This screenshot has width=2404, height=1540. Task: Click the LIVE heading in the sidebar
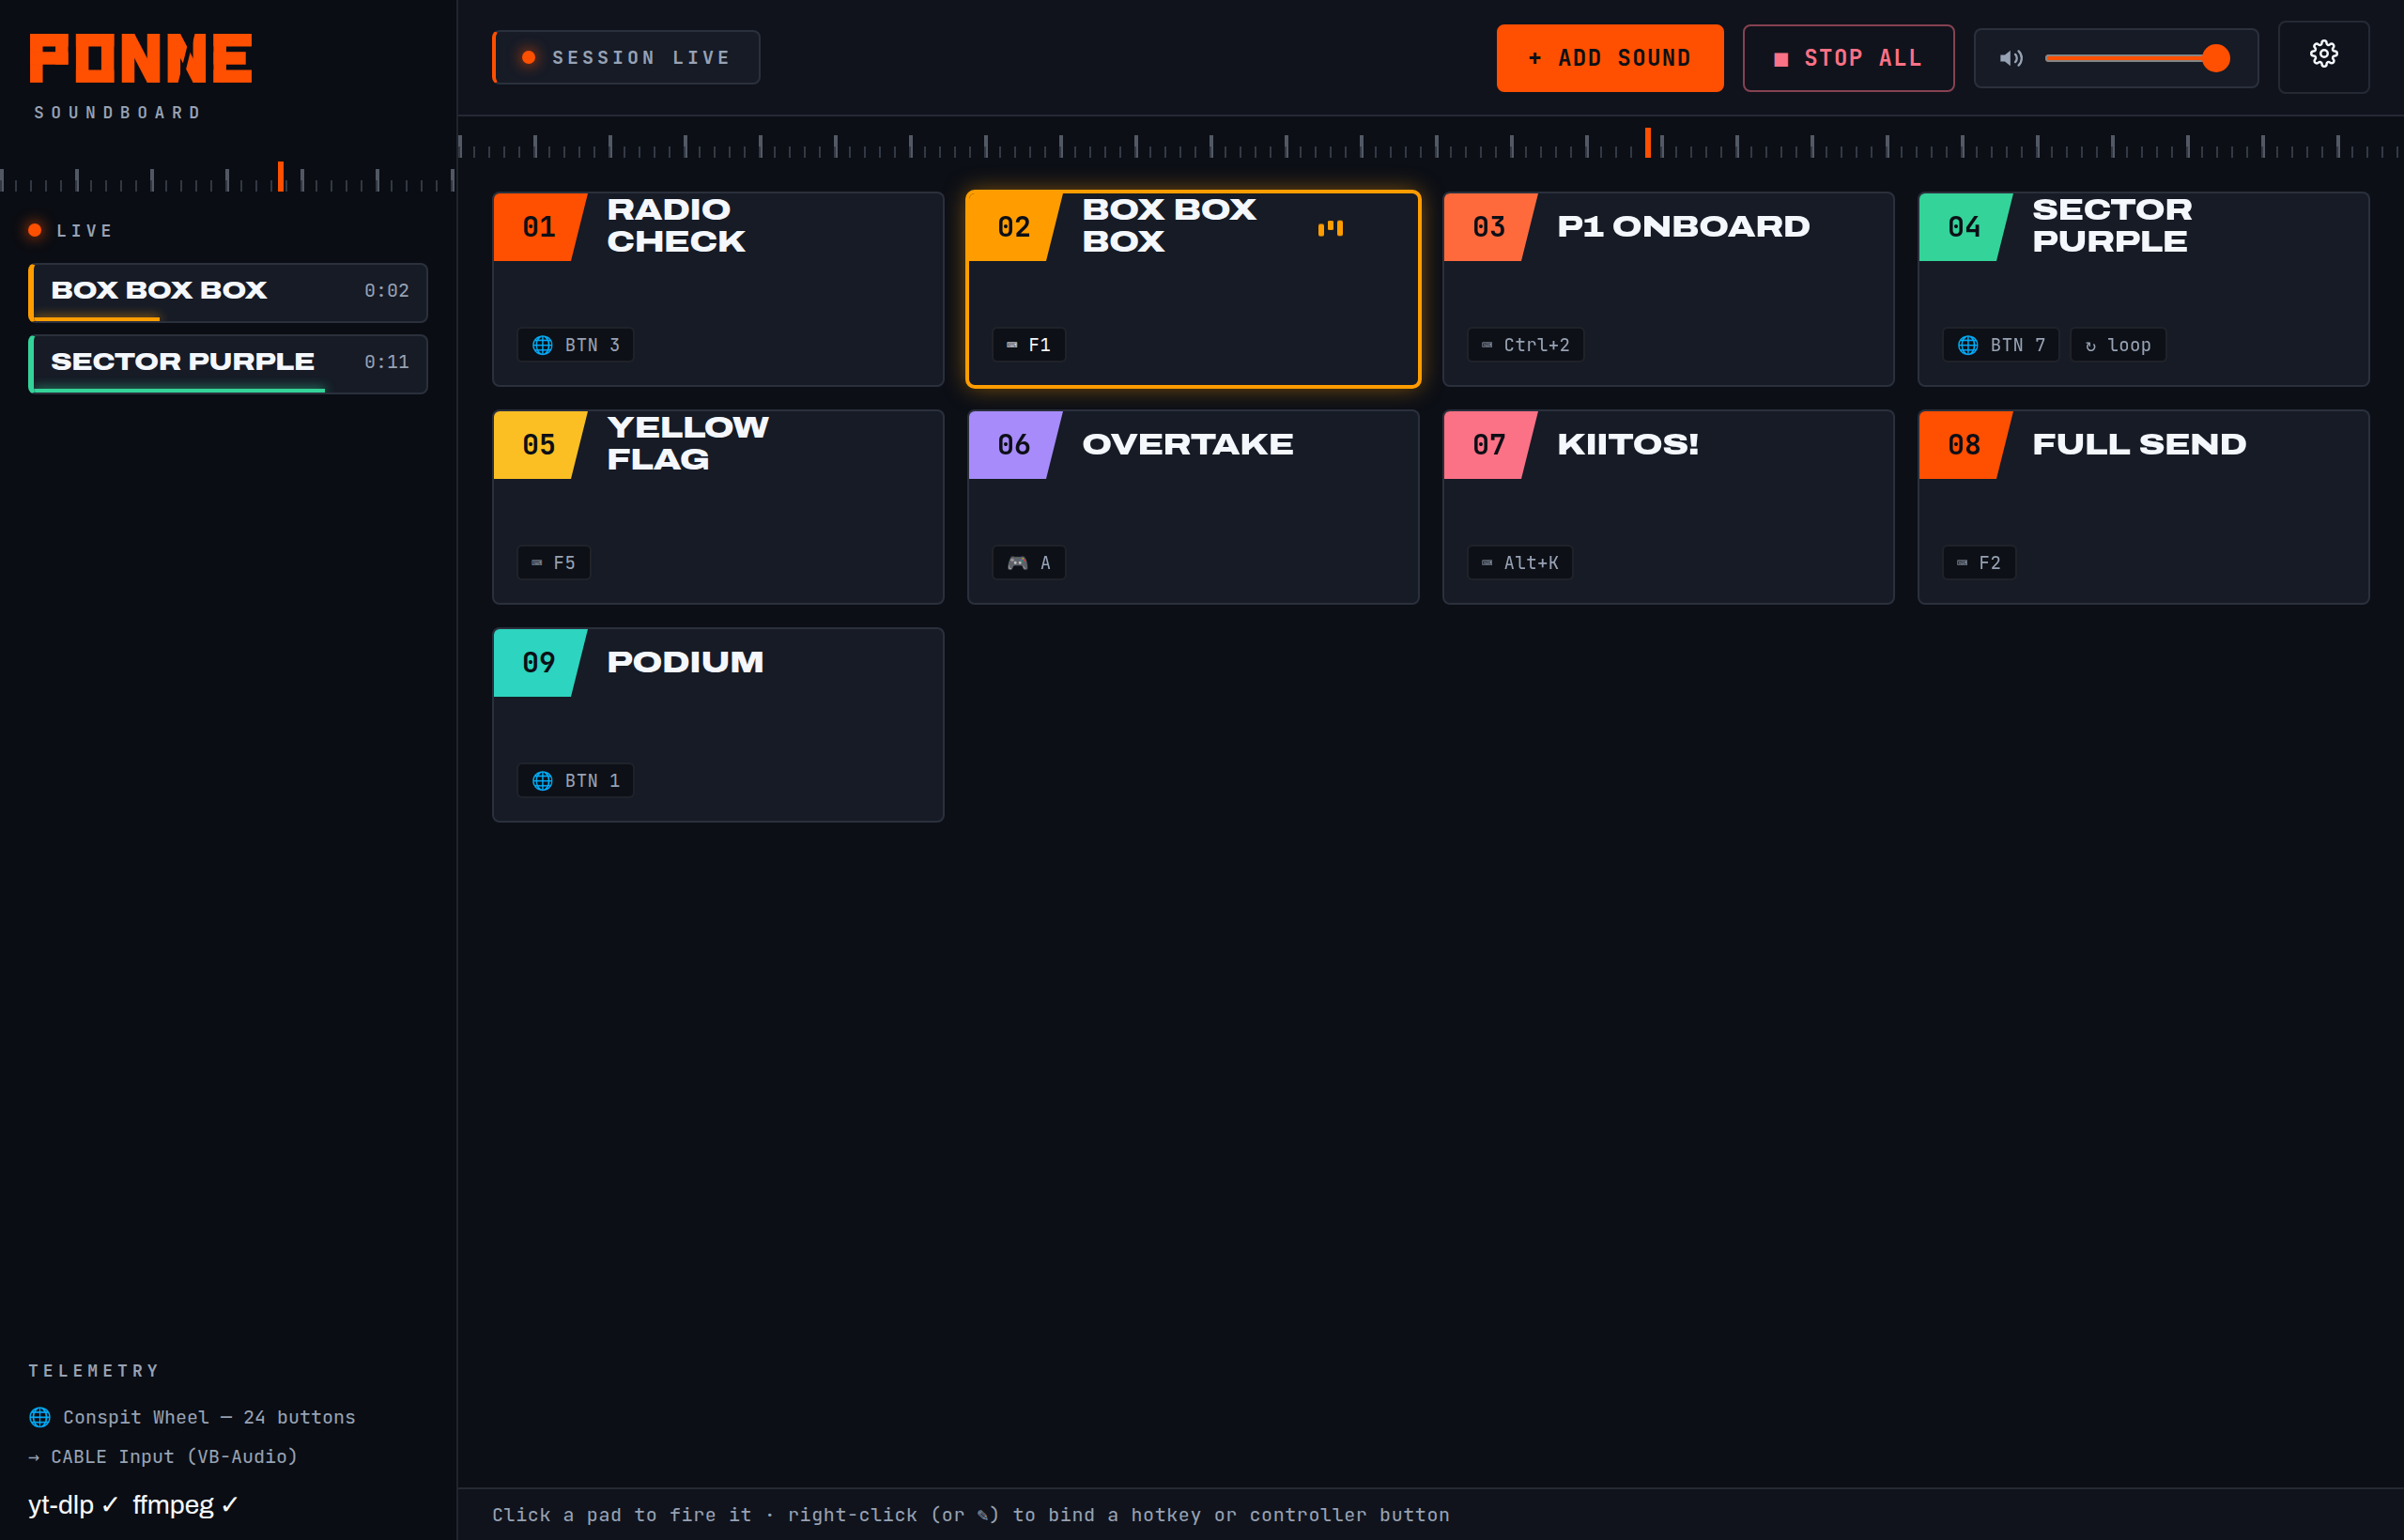(85, 231)
